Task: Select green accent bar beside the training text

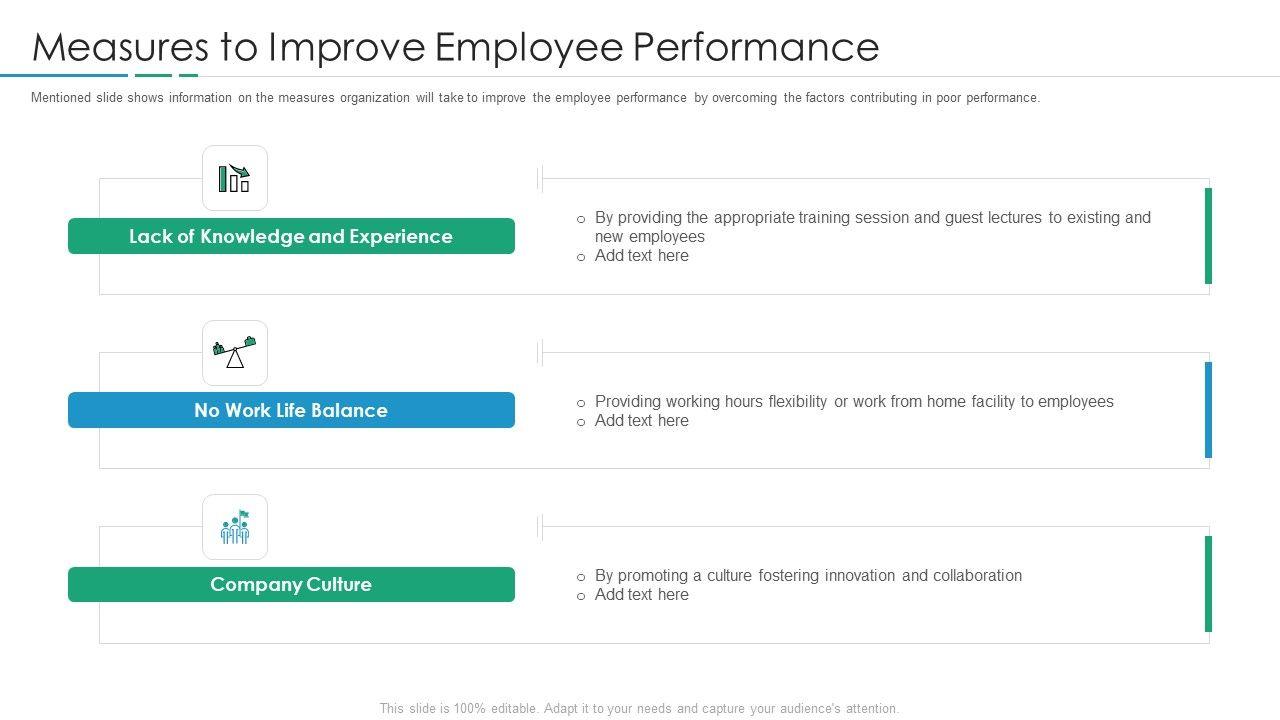Action: 1208,236
